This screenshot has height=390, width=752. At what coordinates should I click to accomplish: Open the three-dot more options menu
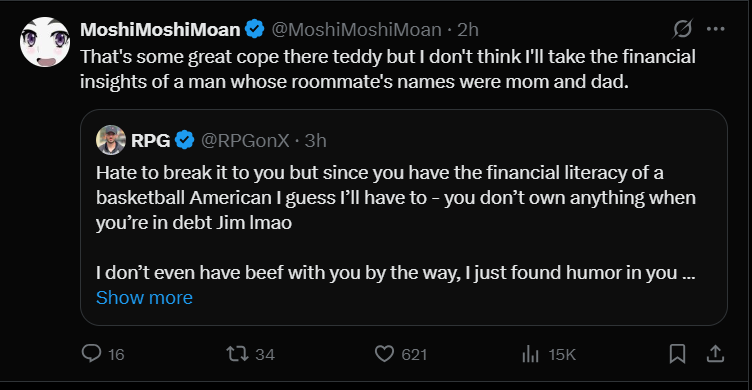716,29
